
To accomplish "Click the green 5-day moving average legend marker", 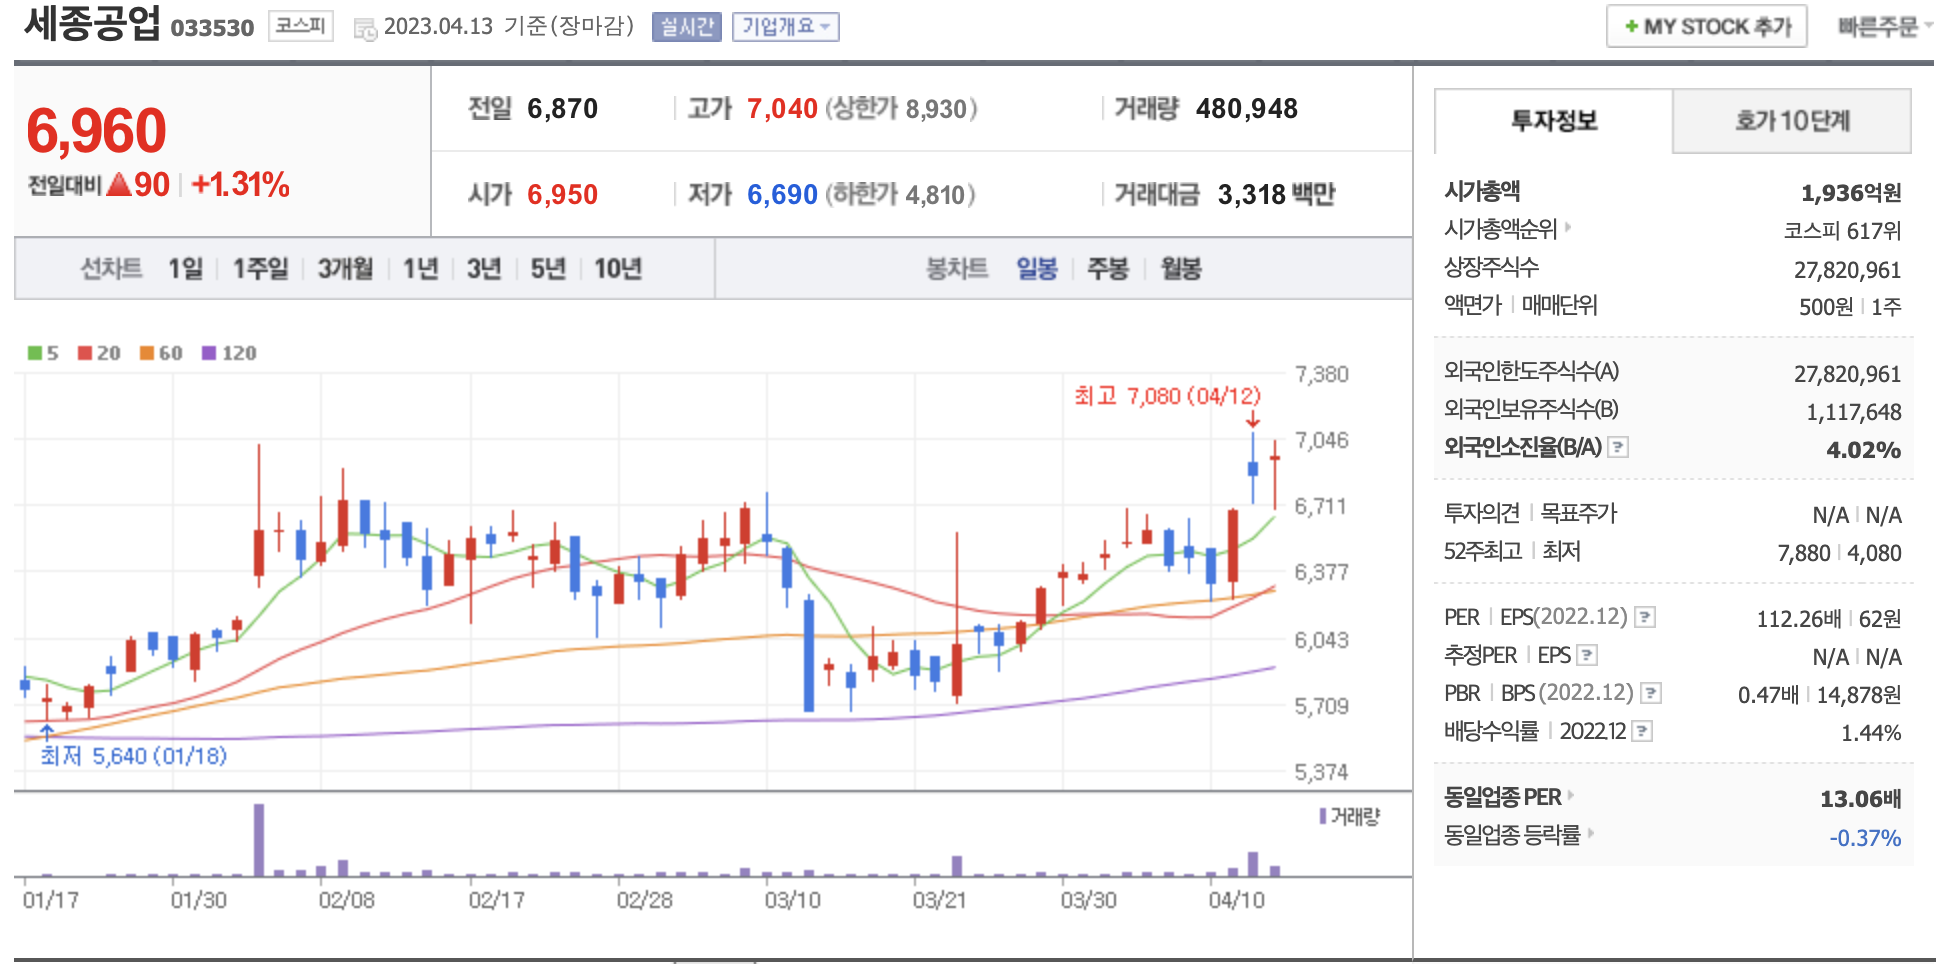I will (35, 353).
